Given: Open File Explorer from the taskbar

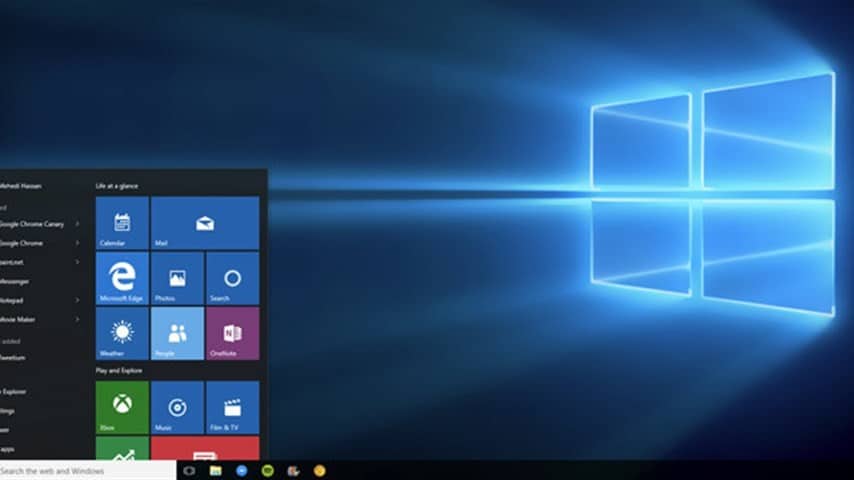Looking at the screenshot, I should click(216, 470).
